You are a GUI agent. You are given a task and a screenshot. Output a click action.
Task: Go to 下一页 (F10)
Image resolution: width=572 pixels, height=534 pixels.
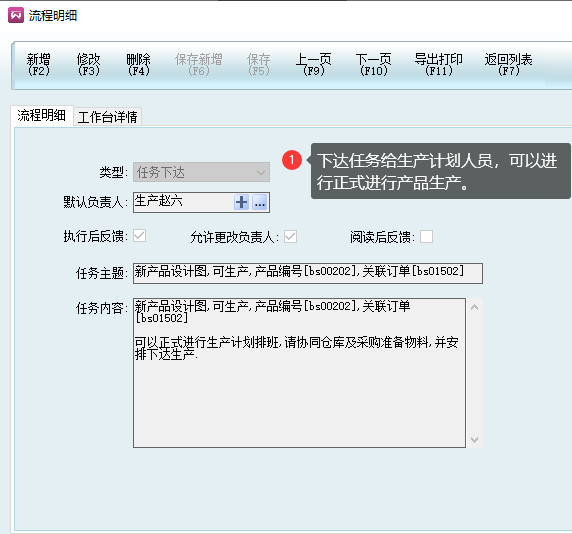click(374, 65)
